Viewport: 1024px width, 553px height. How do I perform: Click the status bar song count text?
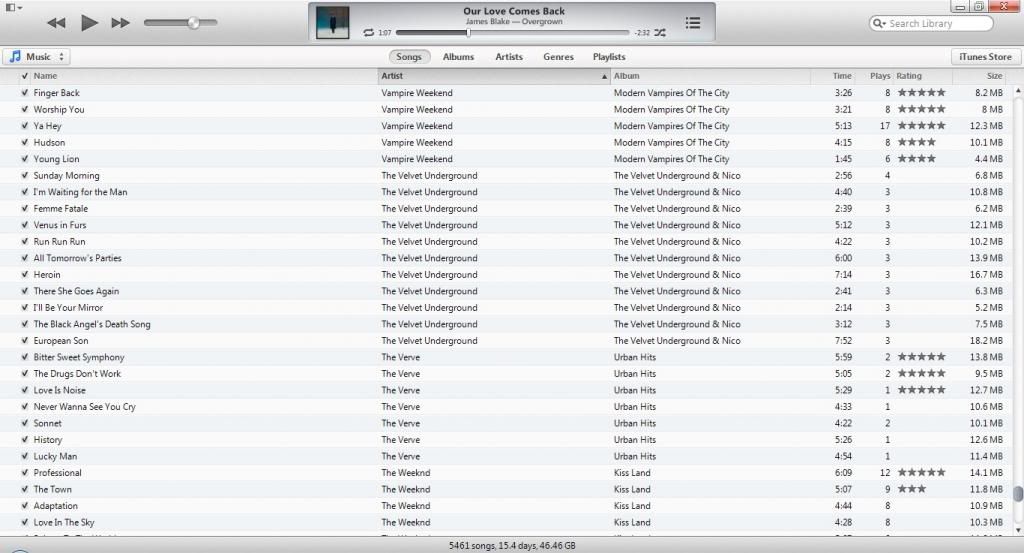(512, 546)
